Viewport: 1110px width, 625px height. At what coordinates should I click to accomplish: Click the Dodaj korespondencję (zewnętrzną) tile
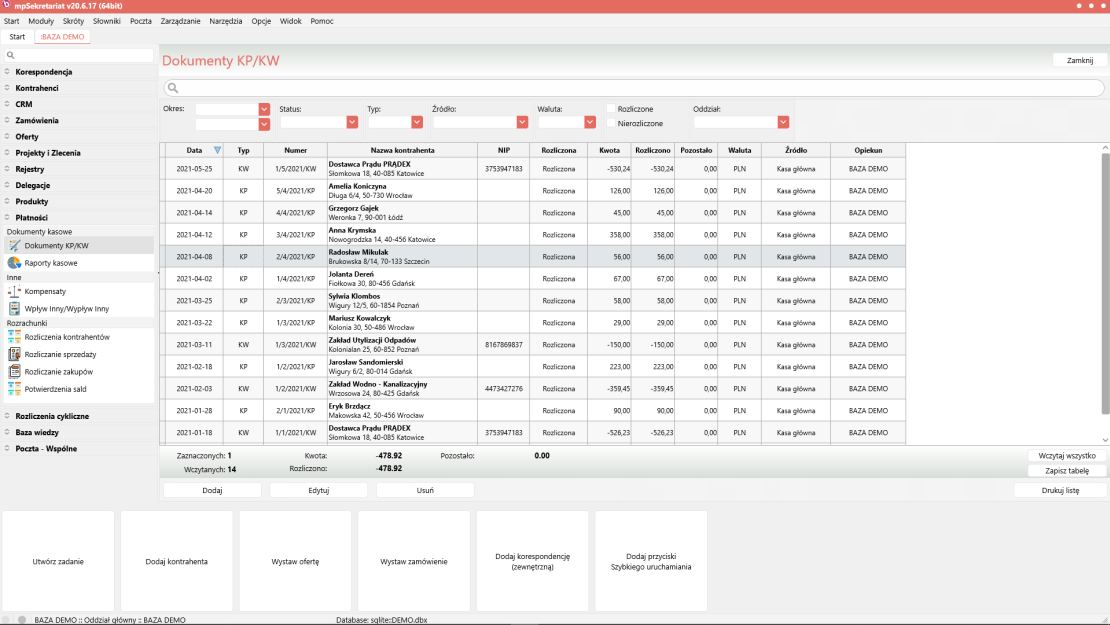(532, 561)
